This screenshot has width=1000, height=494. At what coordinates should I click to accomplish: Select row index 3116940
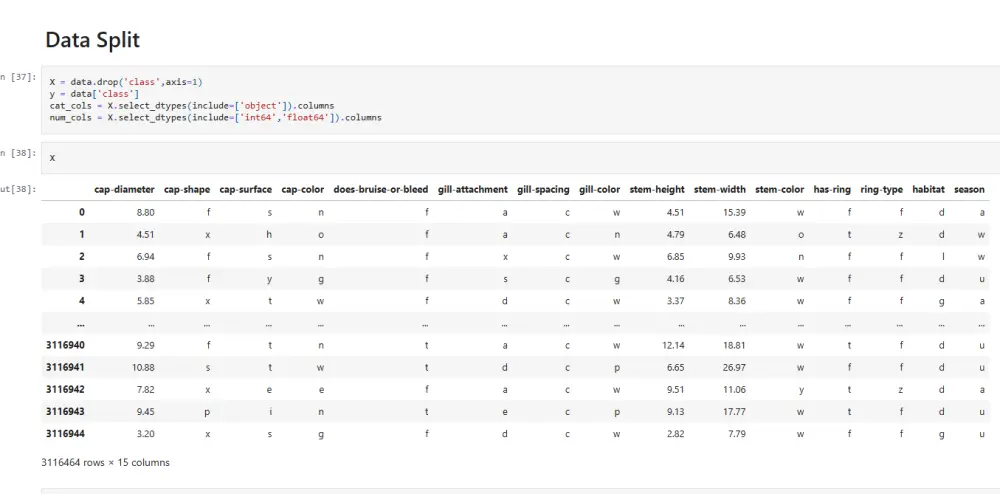[x=65, y=345]
